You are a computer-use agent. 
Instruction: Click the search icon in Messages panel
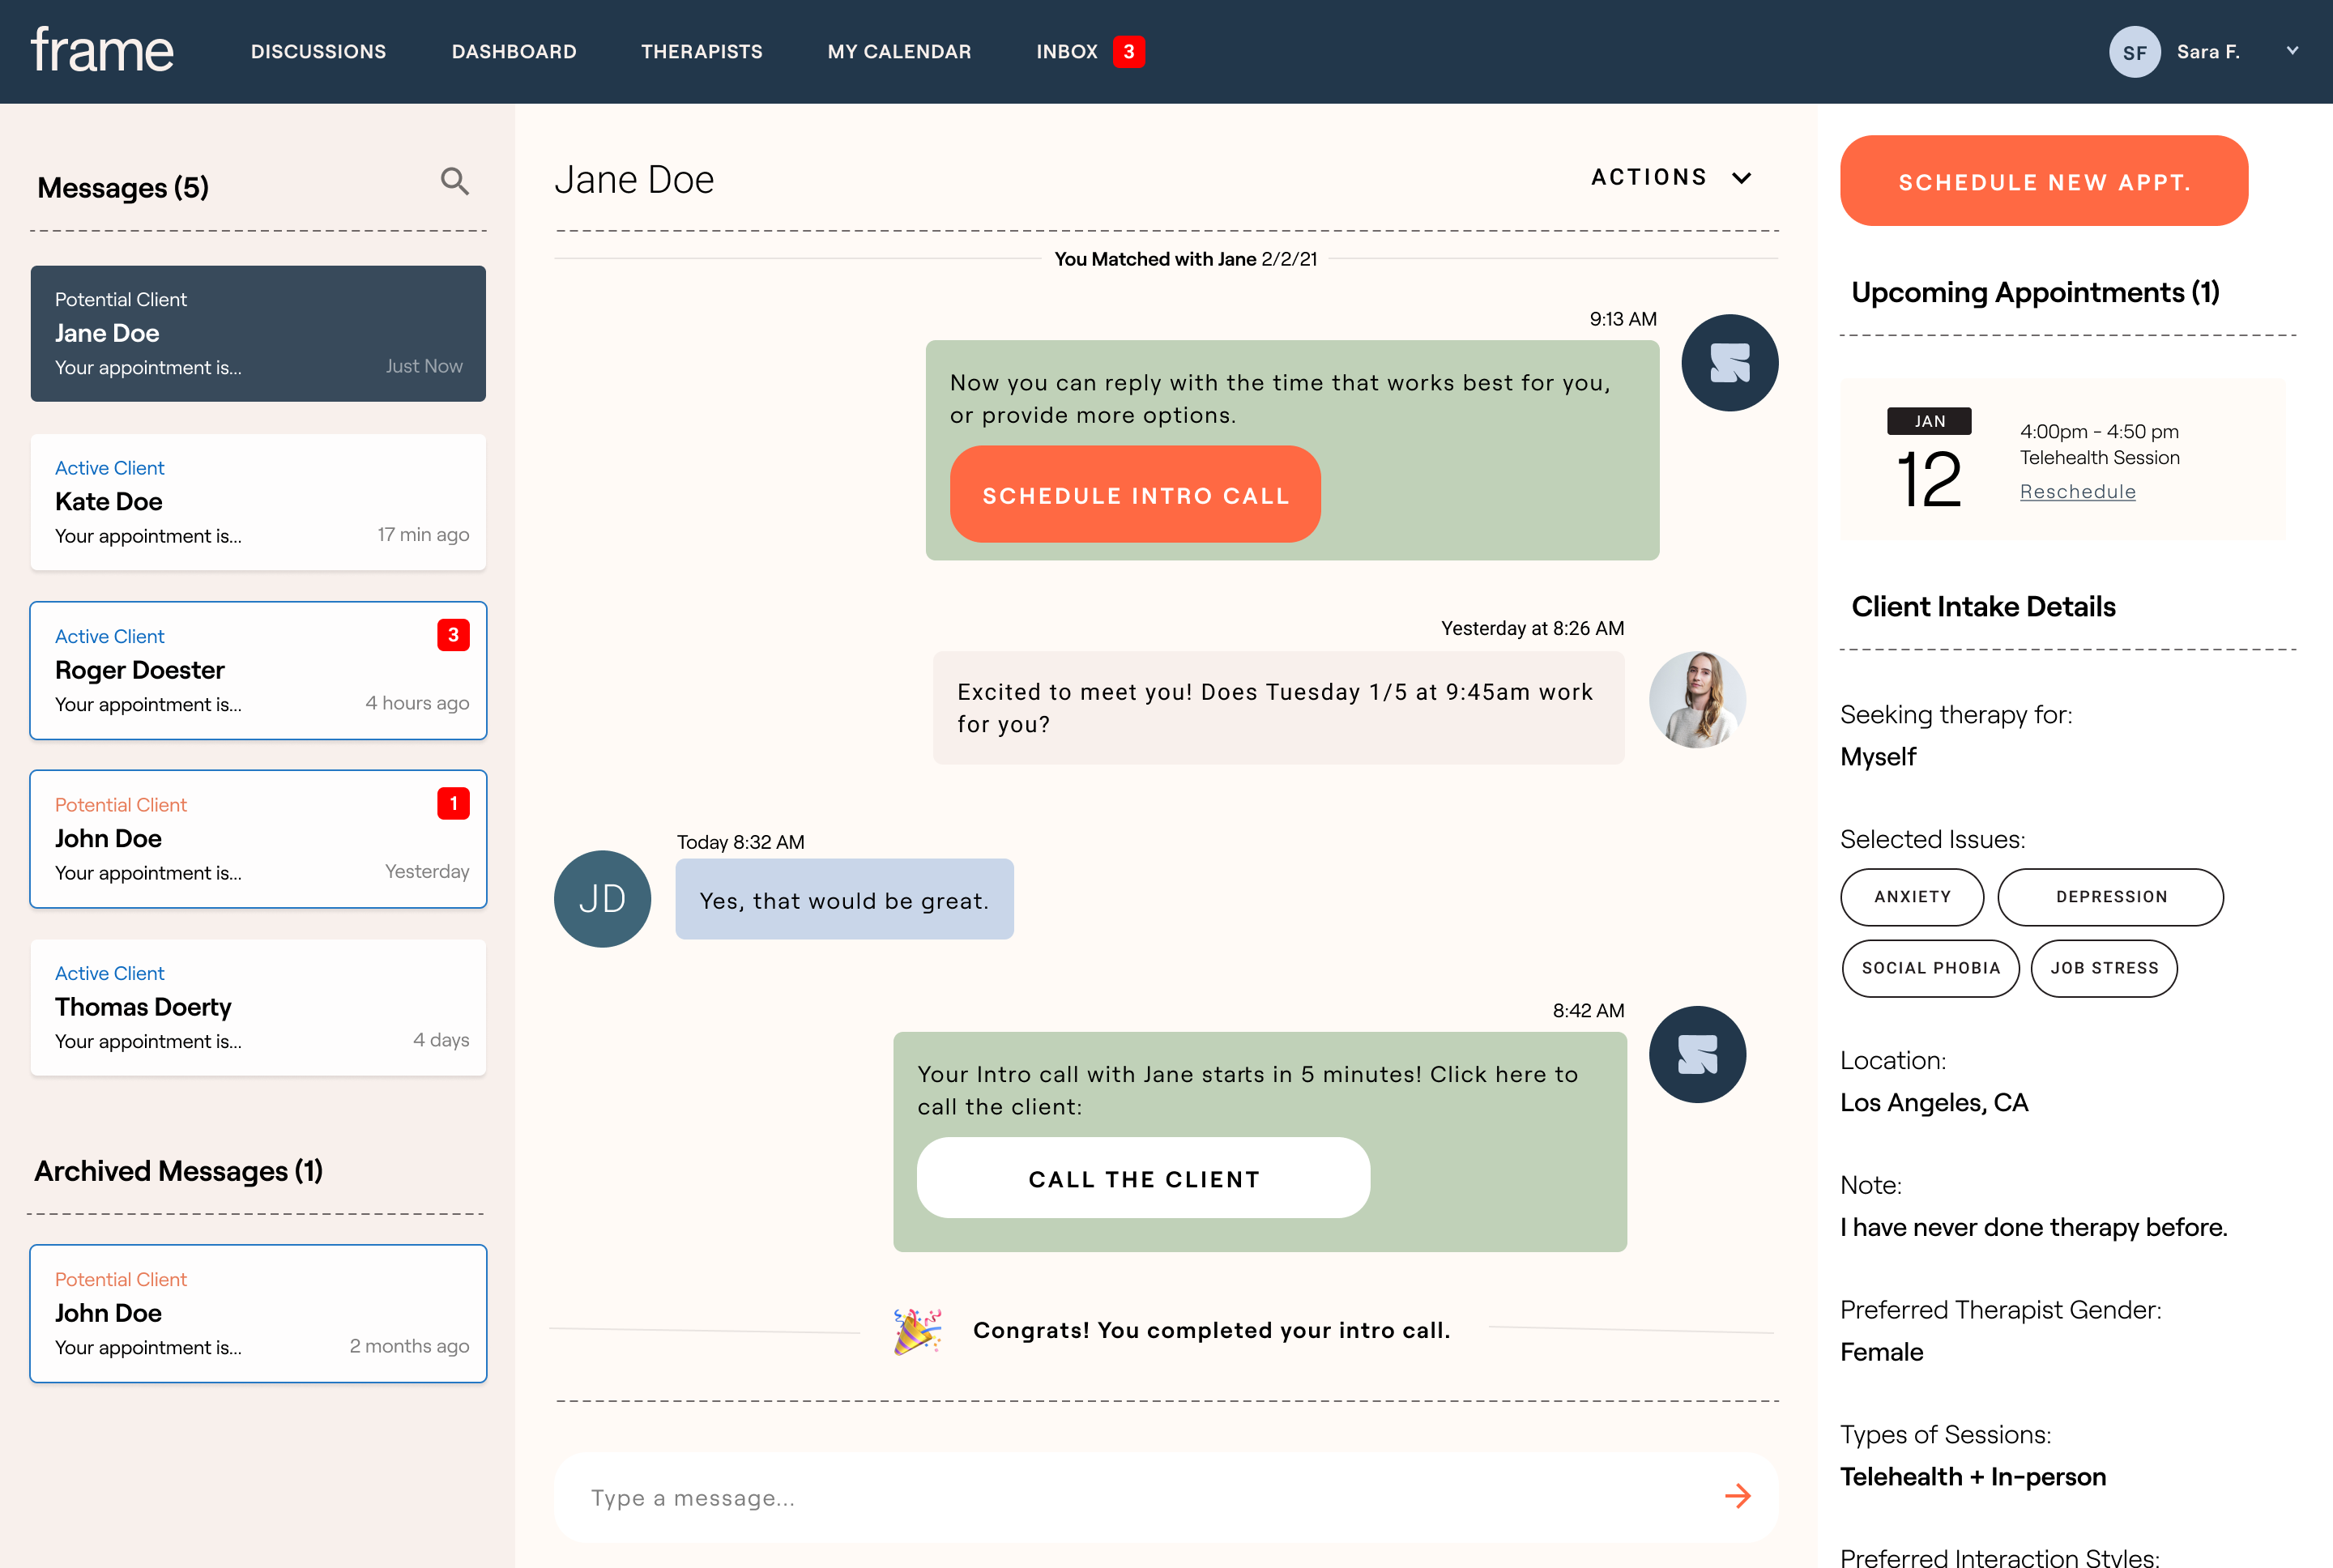tap(455, 181)
